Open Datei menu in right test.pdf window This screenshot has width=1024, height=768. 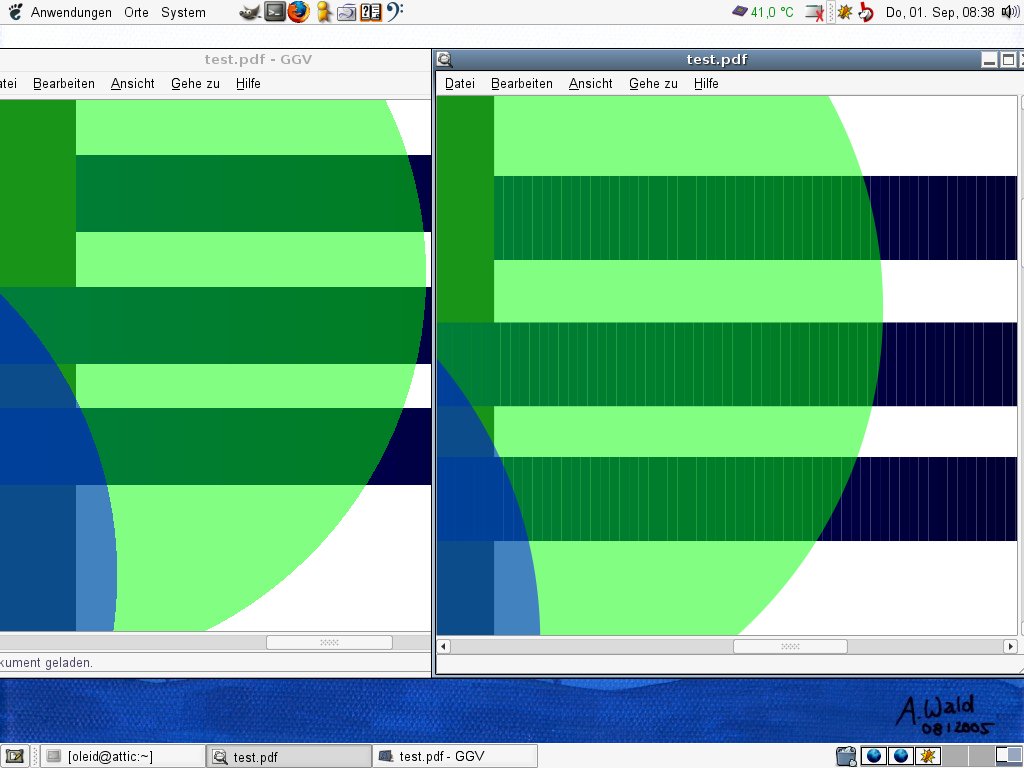coord(460,83)
